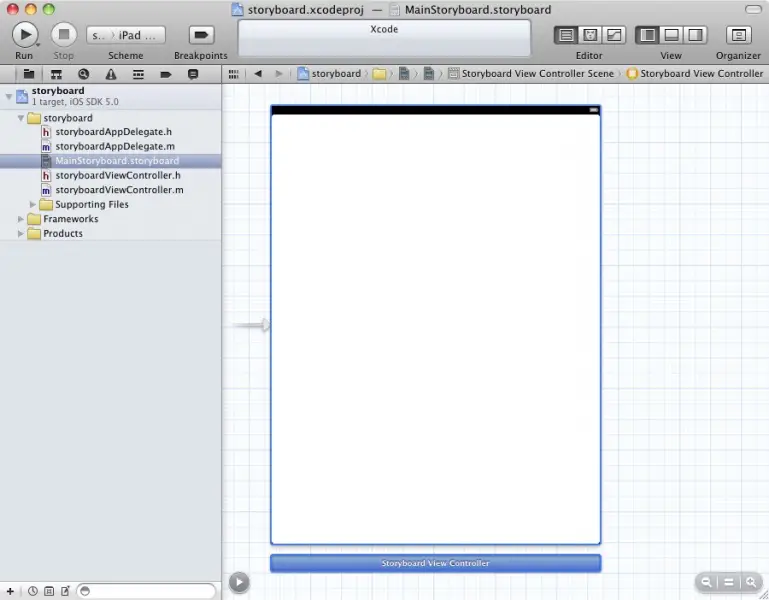
Task: Open storyboardViewController.m file
Action: point(119,189)
